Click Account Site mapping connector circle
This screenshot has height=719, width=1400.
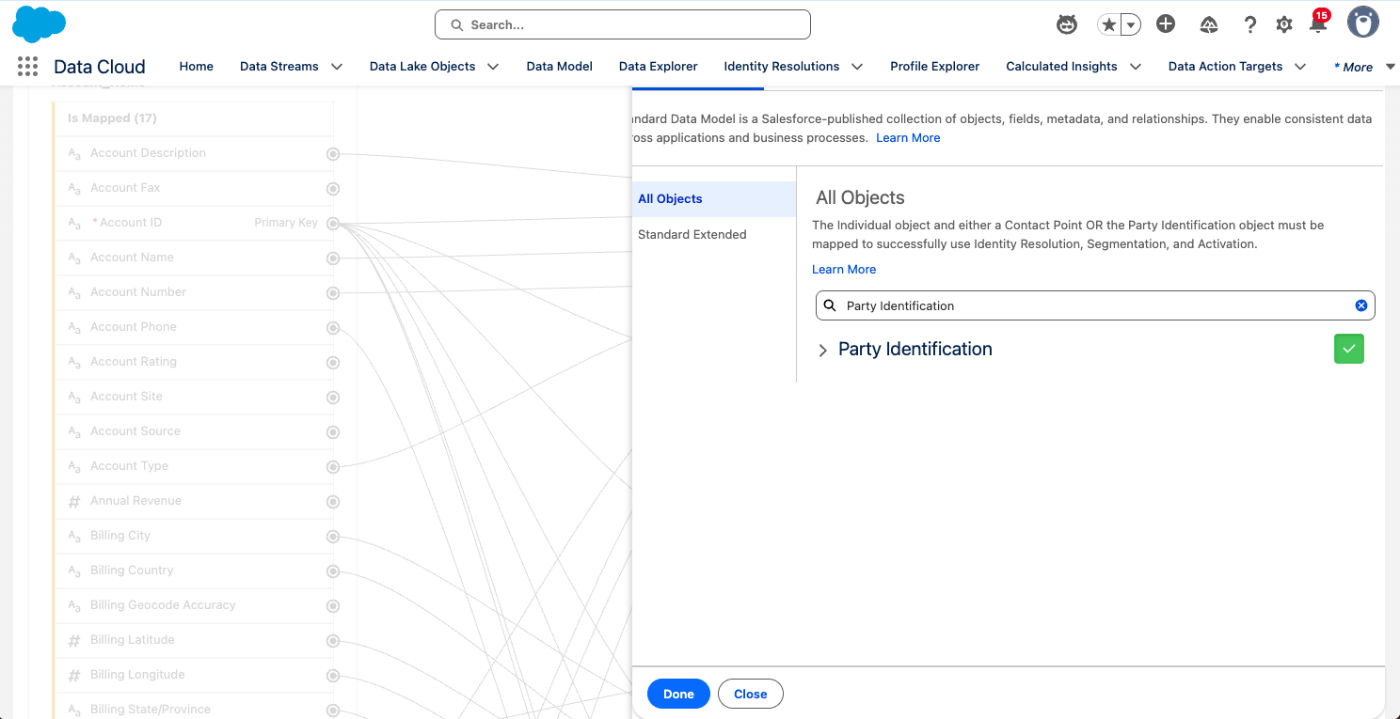tap(333, 398)
